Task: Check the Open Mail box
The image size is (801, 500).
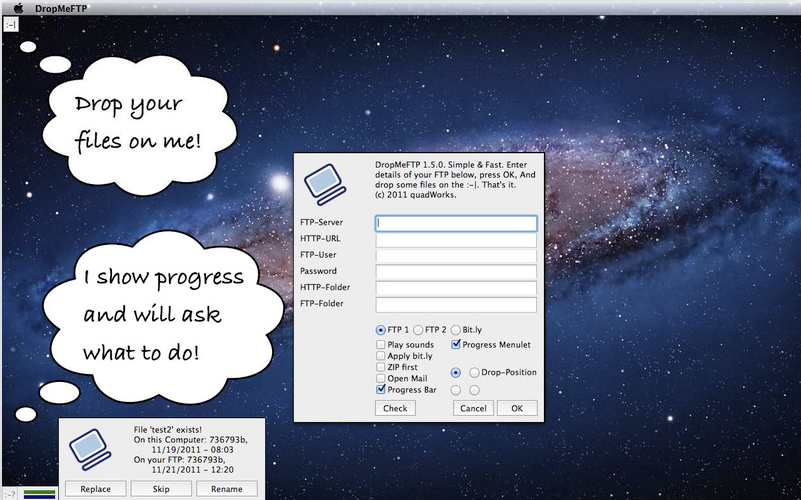Action: [x=381, y=378]
